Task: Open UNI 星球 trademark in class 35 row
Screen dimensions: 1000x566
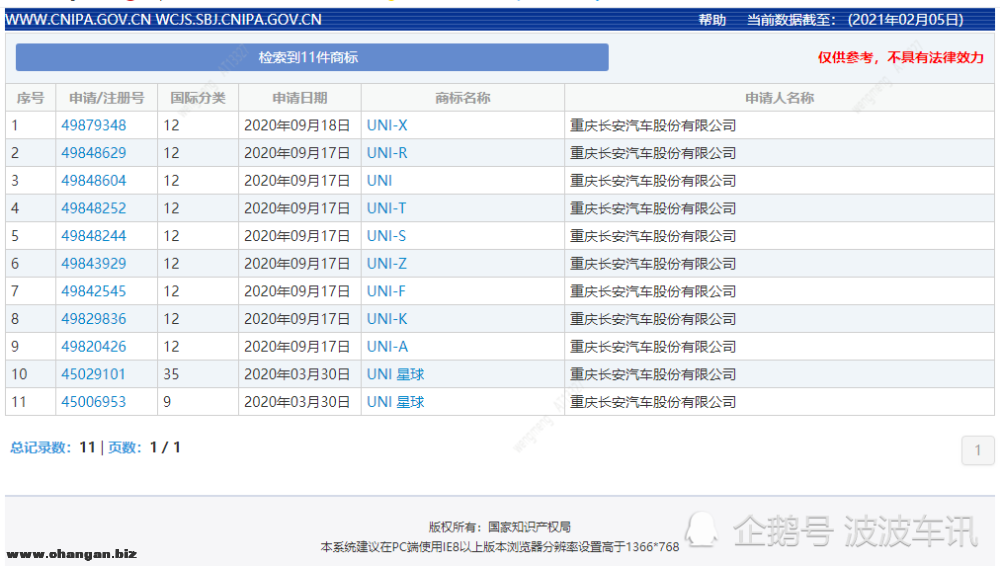Action: (x=395, y=375)
